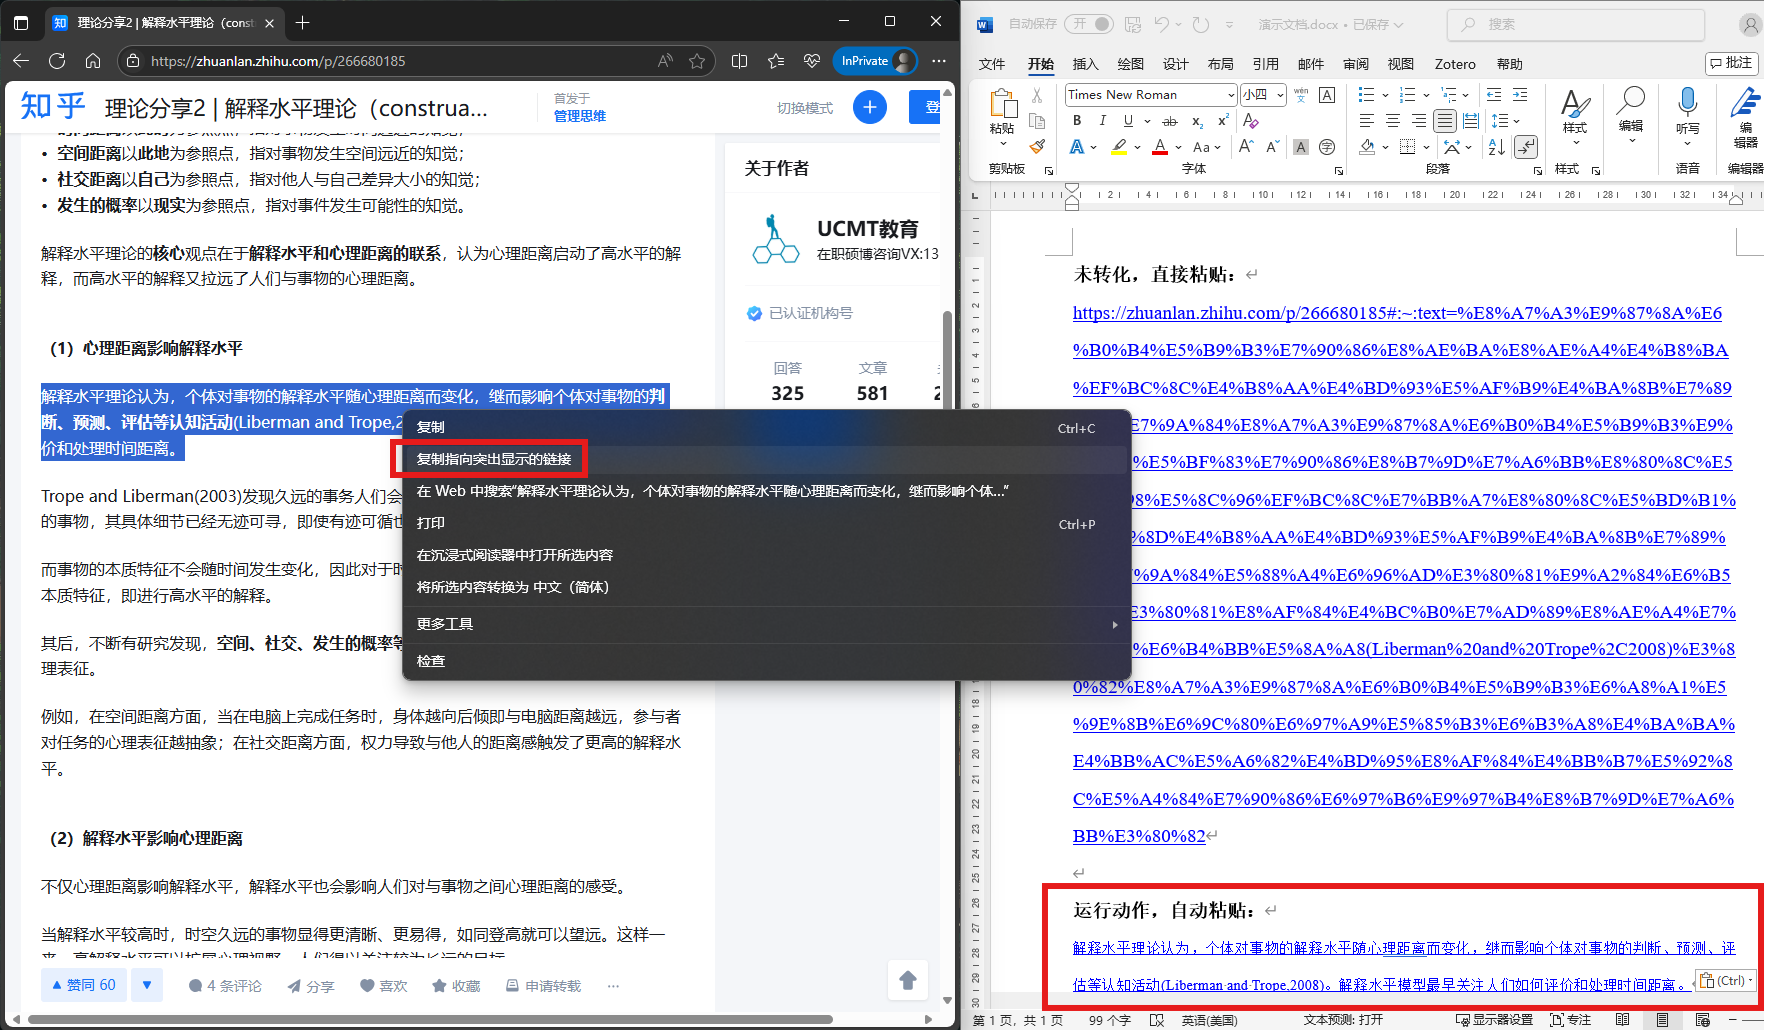Click the 管理思维 column link on Zhihu

[580, 116]
